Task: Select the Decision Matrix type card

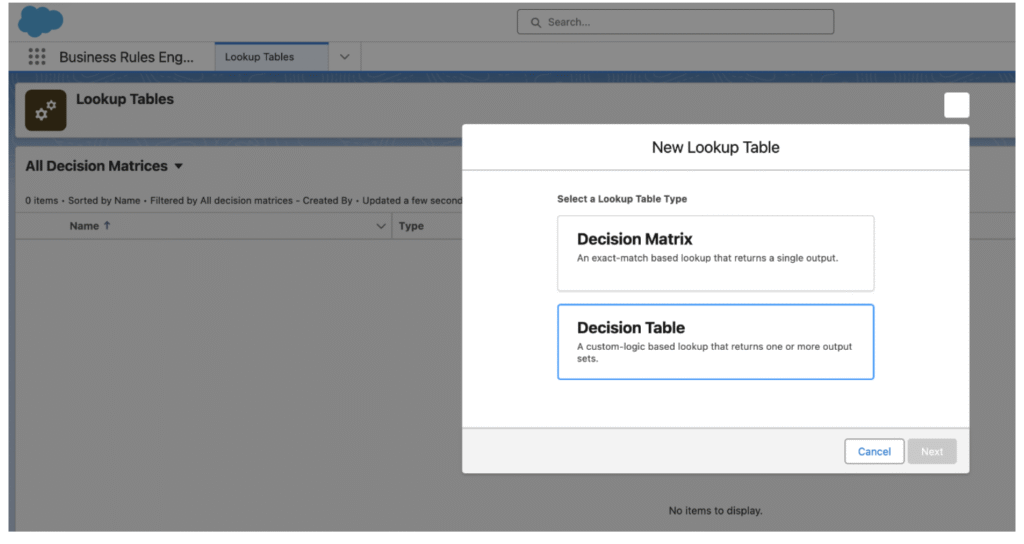Action: pos(715,253)
